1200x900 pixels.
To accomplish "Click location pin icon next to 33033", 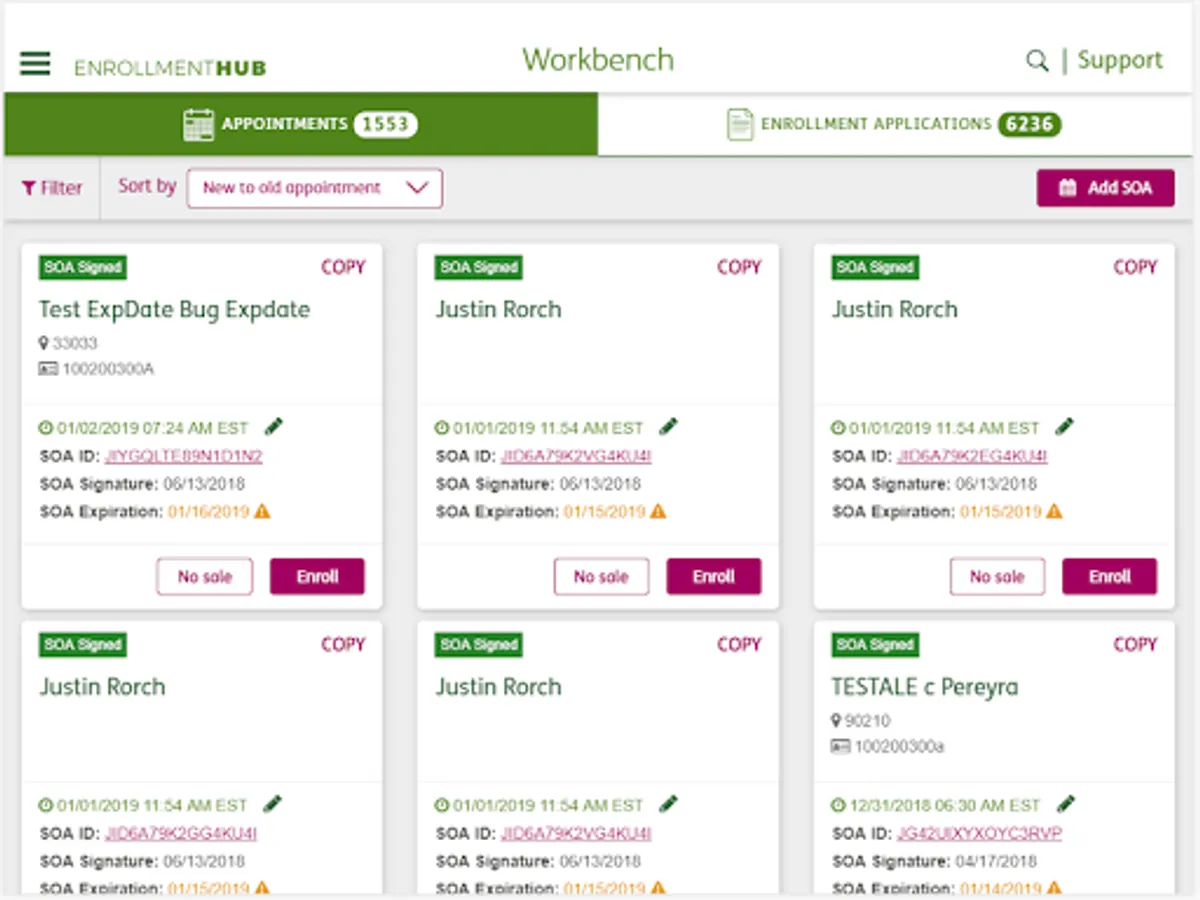I will coord(44,343).
